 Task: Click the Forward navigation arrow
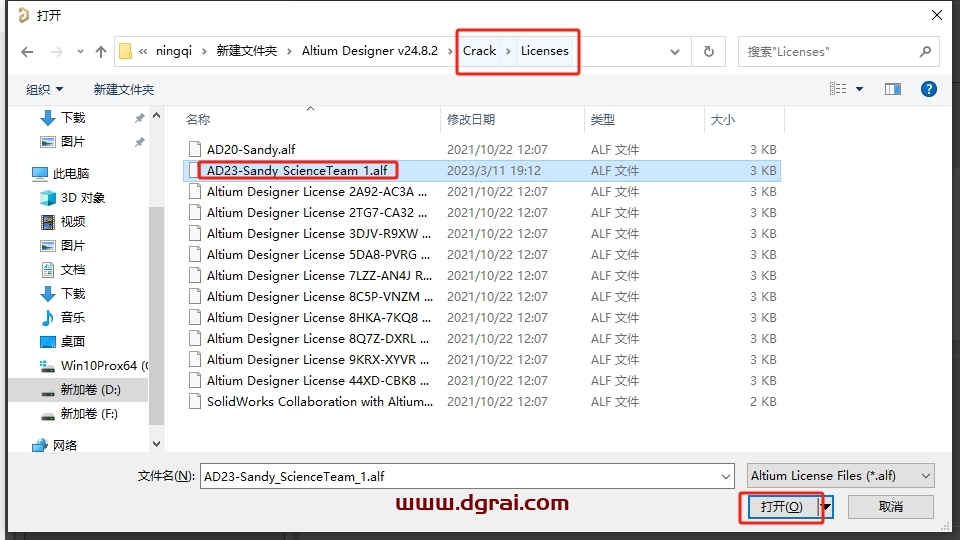(56, 52)
